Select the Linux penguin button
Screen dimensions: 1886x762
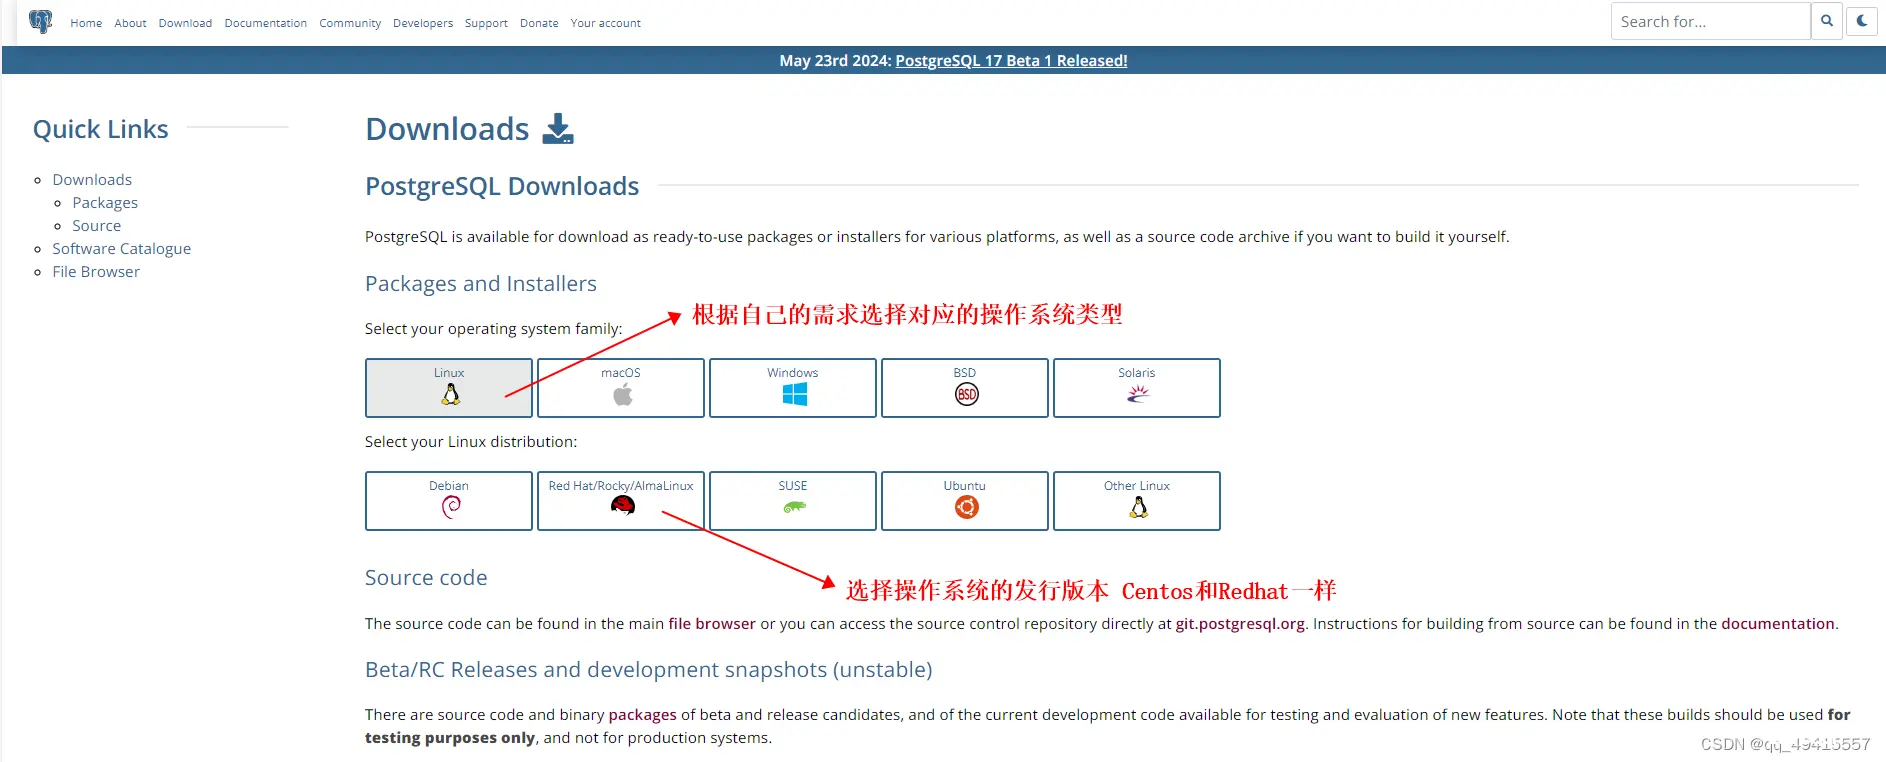[449, 388]
